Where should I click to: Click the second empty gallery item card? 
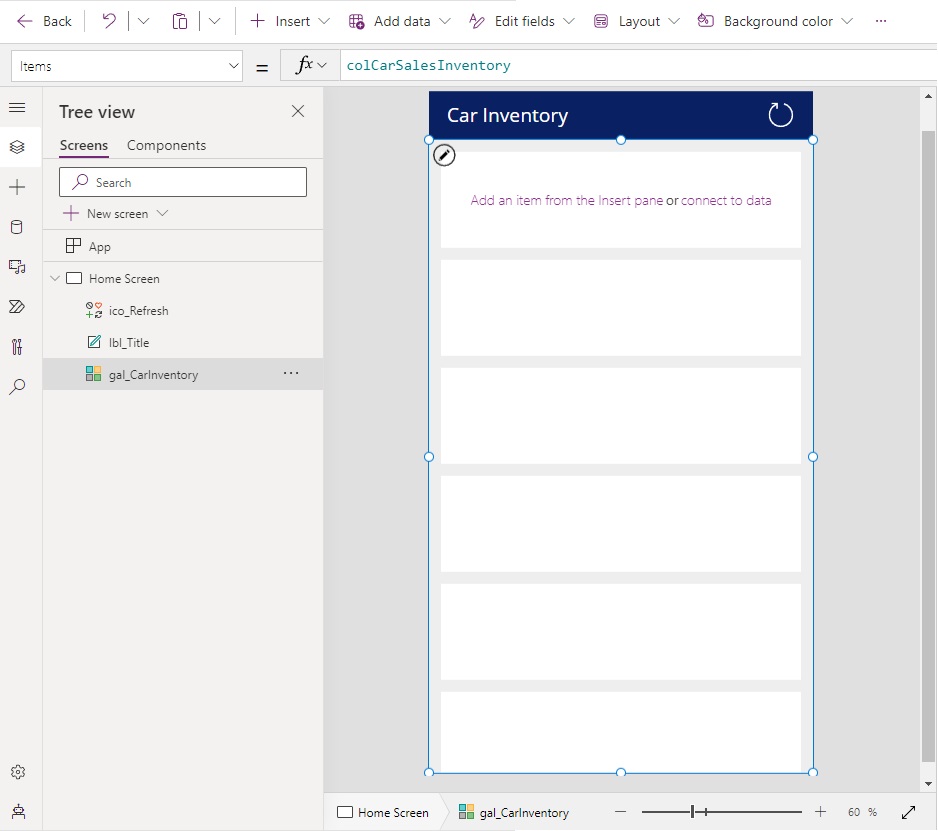[x=621, y=308]
